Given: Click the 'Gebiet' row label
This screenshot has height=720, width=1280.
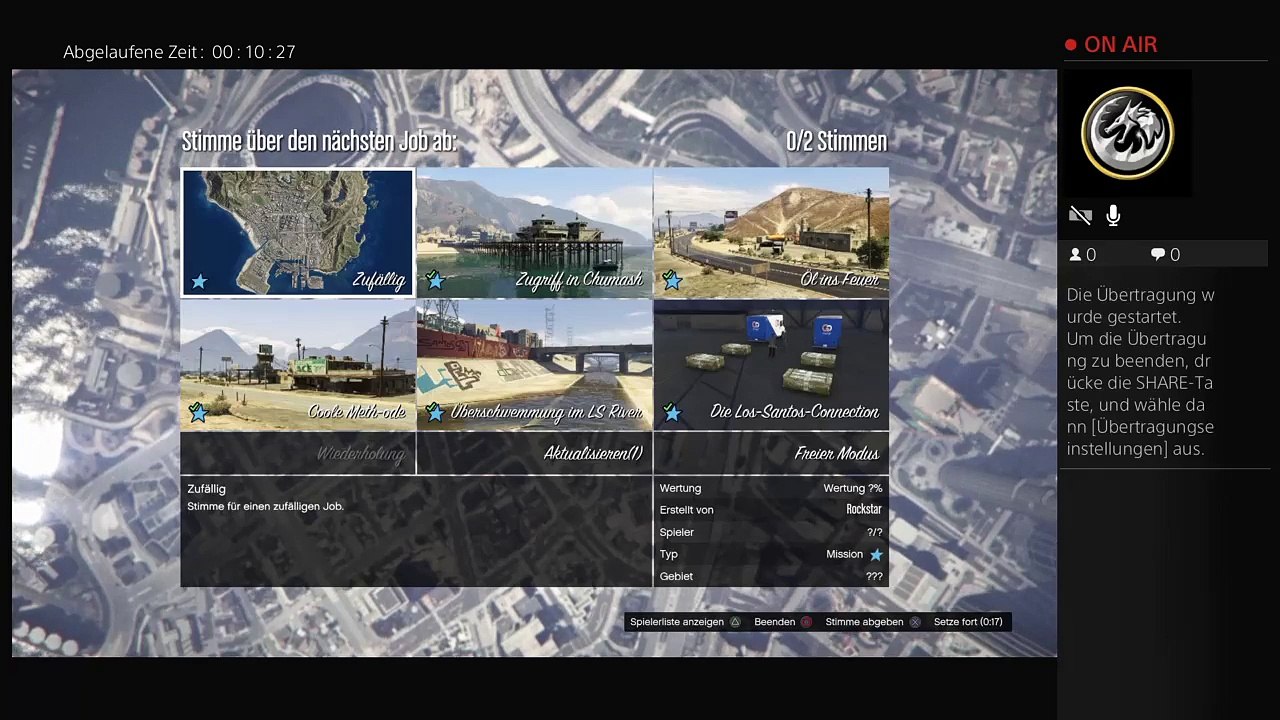Looking at the screenshot, I should (x=676, y=576).
